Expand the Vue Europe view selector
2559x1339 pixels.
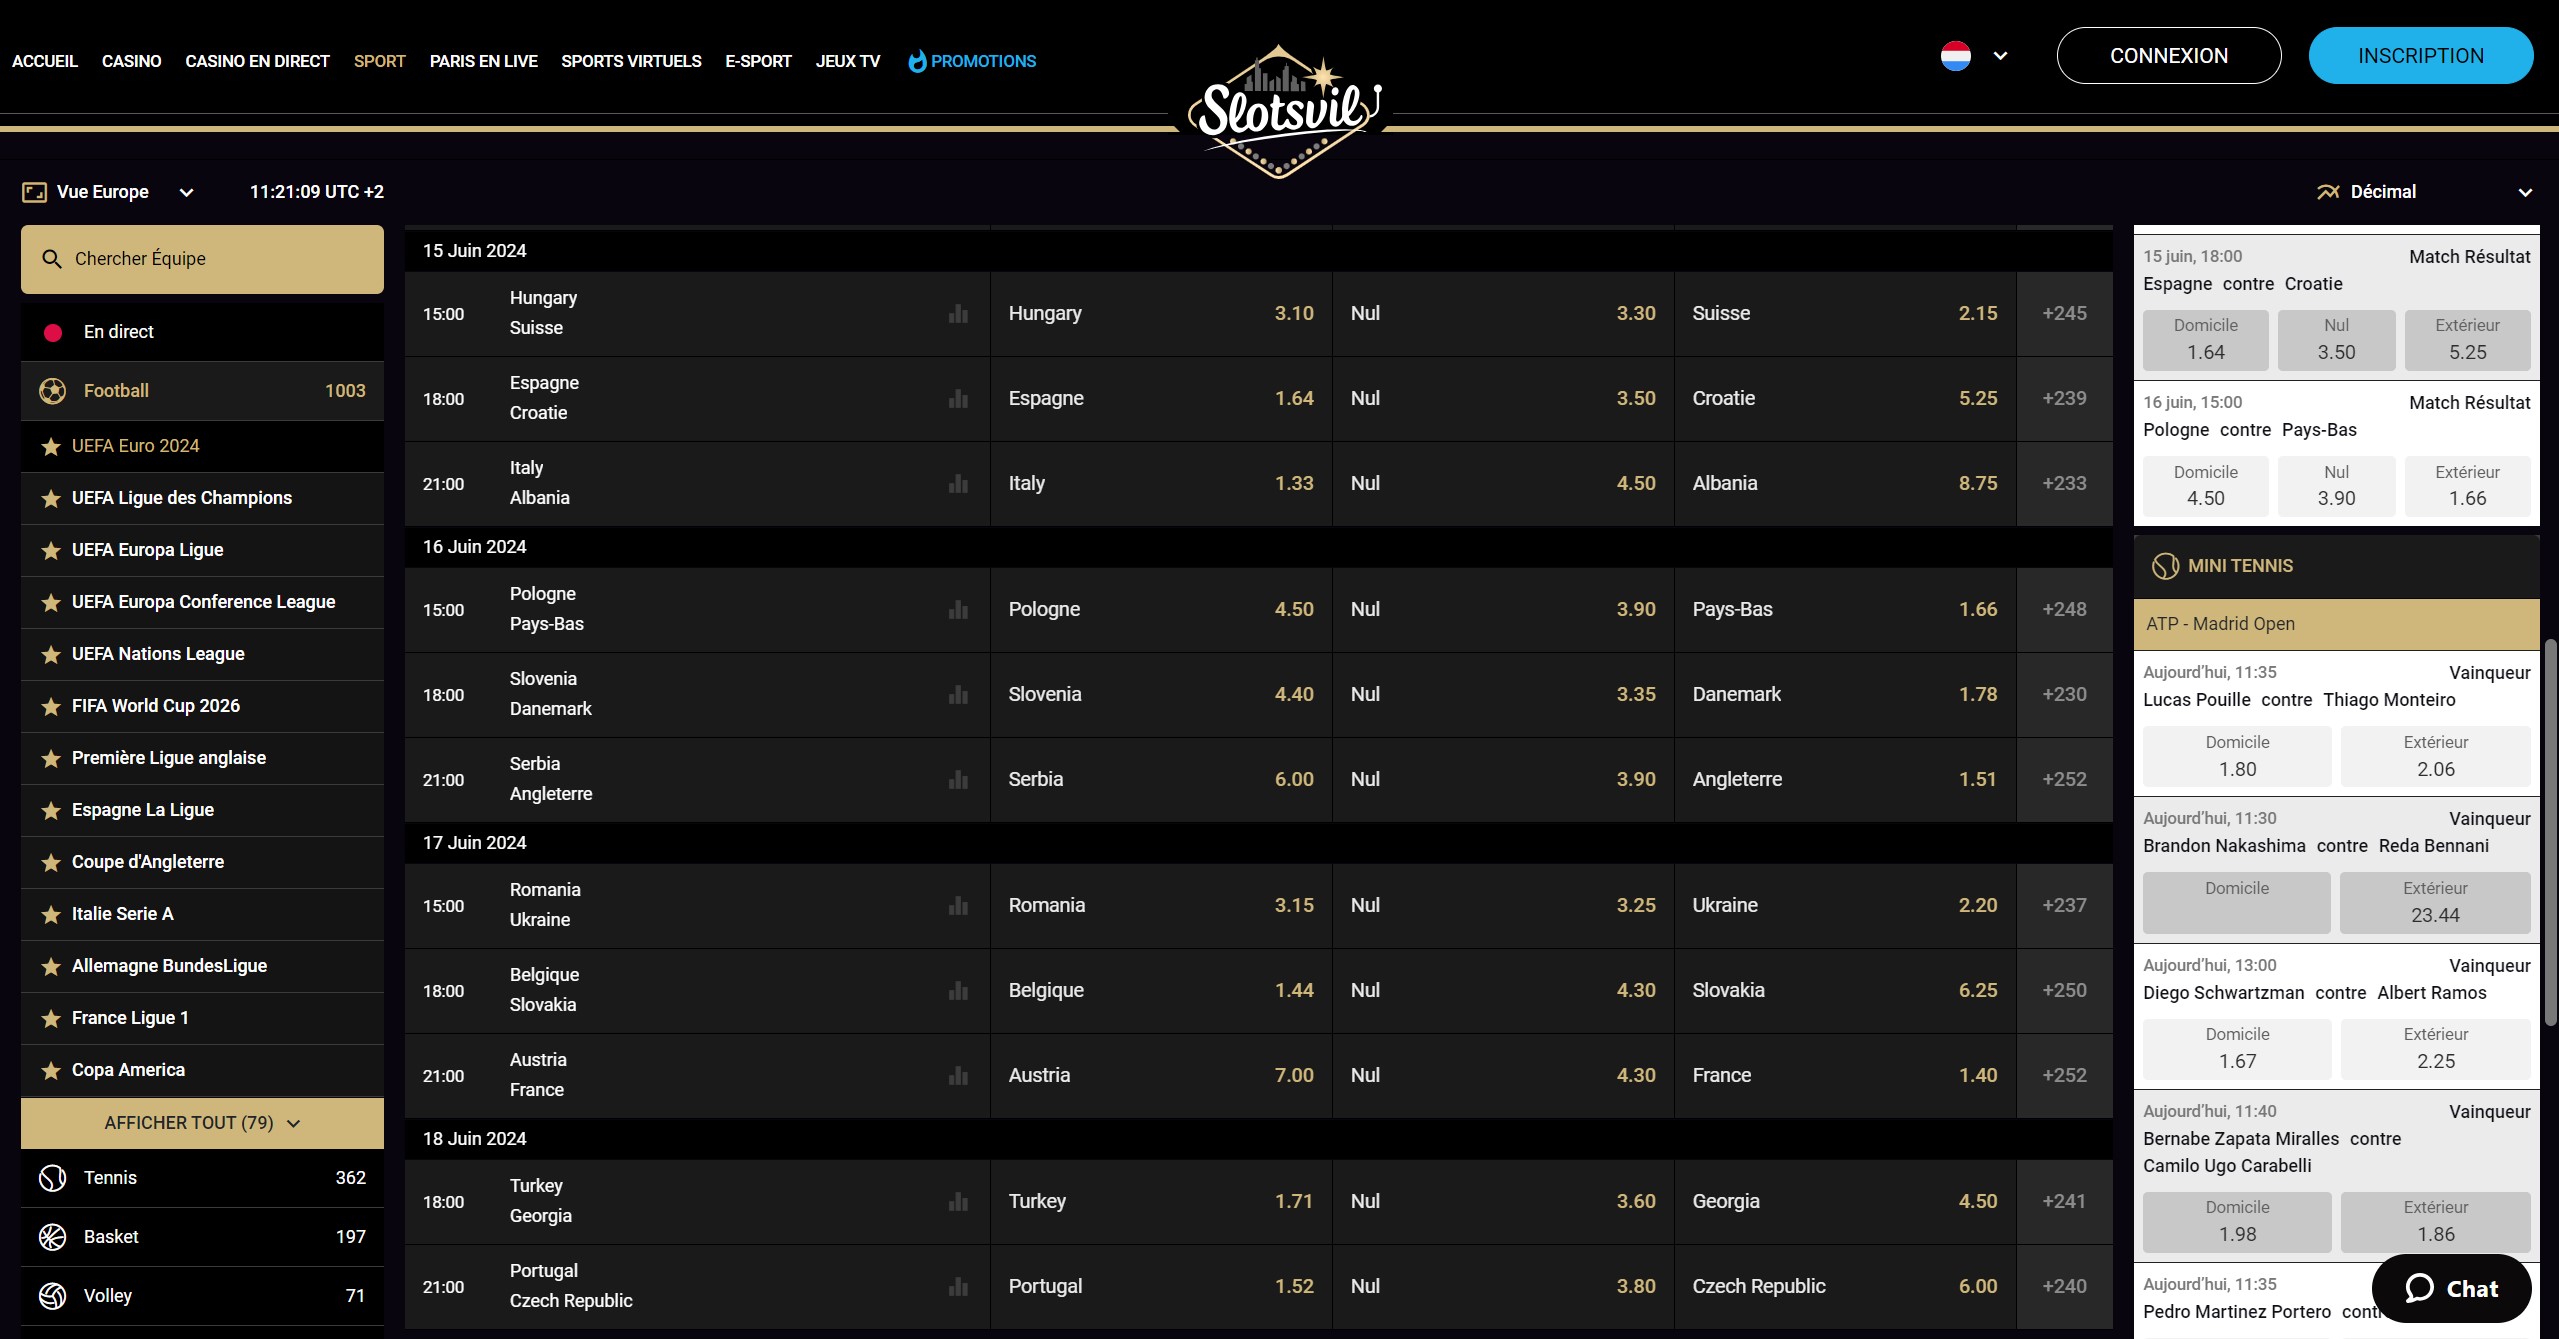108,192
